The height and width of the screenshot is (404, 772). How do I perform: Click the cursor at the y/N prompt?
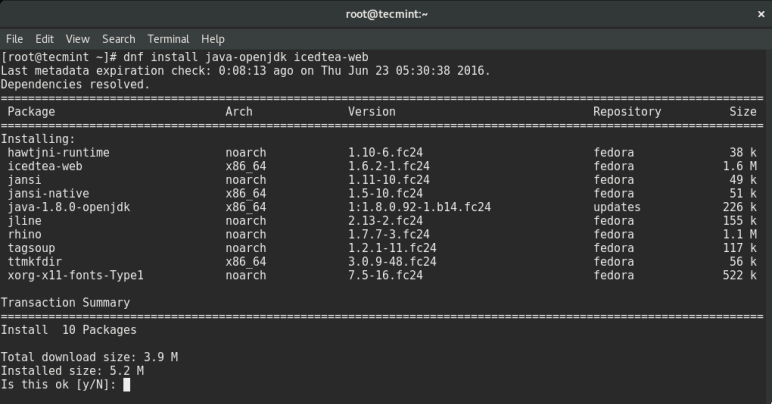[127, 385]
